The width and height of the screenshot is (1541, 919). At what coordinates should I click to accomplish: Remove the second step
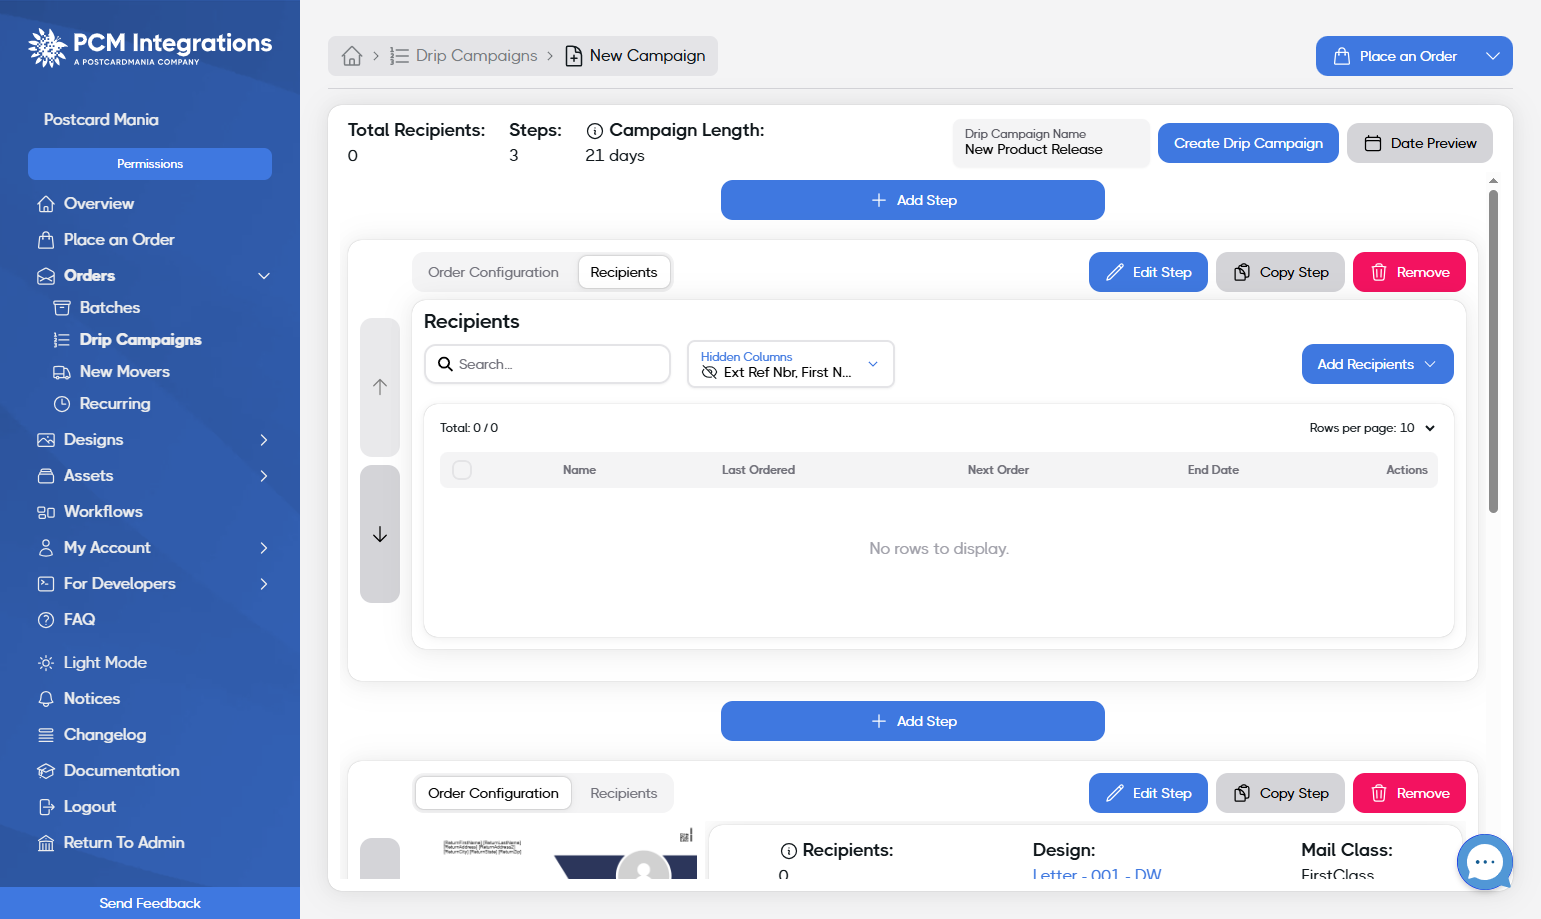pyautogui.click(x=1409, y=793)
